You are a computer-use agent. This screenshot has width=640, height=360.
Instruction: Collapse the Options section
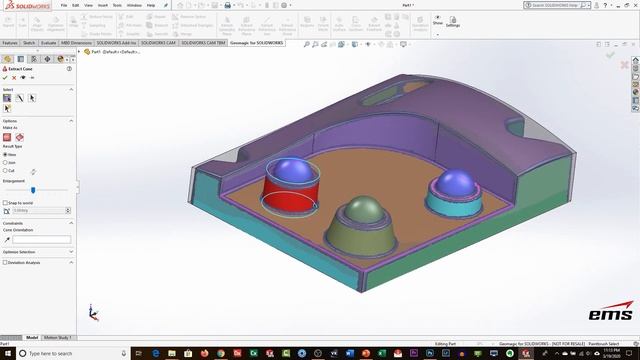(x=71, y=121)
